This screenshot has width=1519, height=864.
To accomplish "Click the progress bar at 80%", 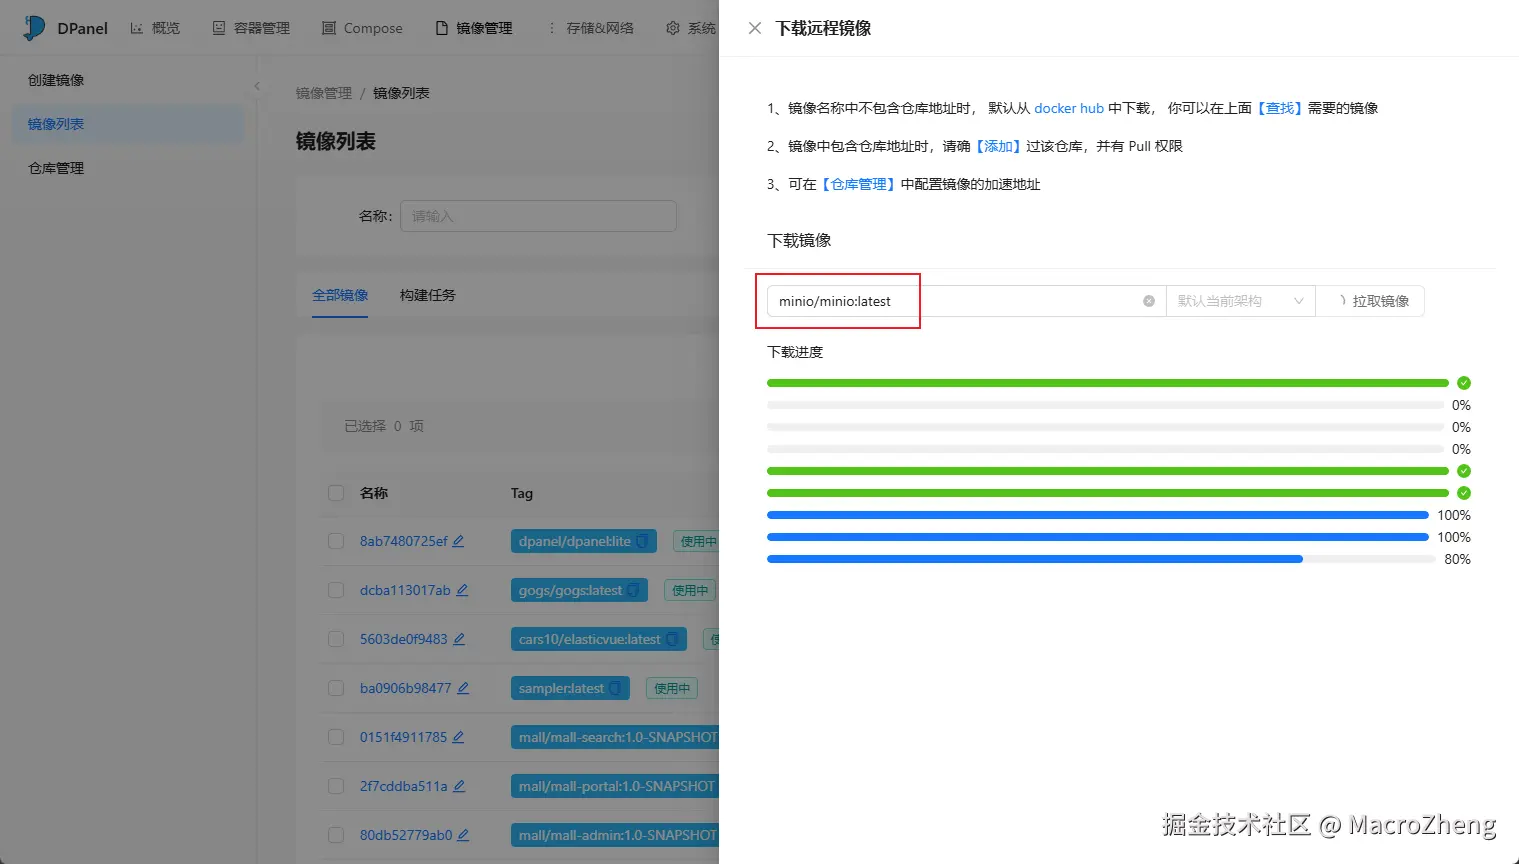I will coord(1101,559).
